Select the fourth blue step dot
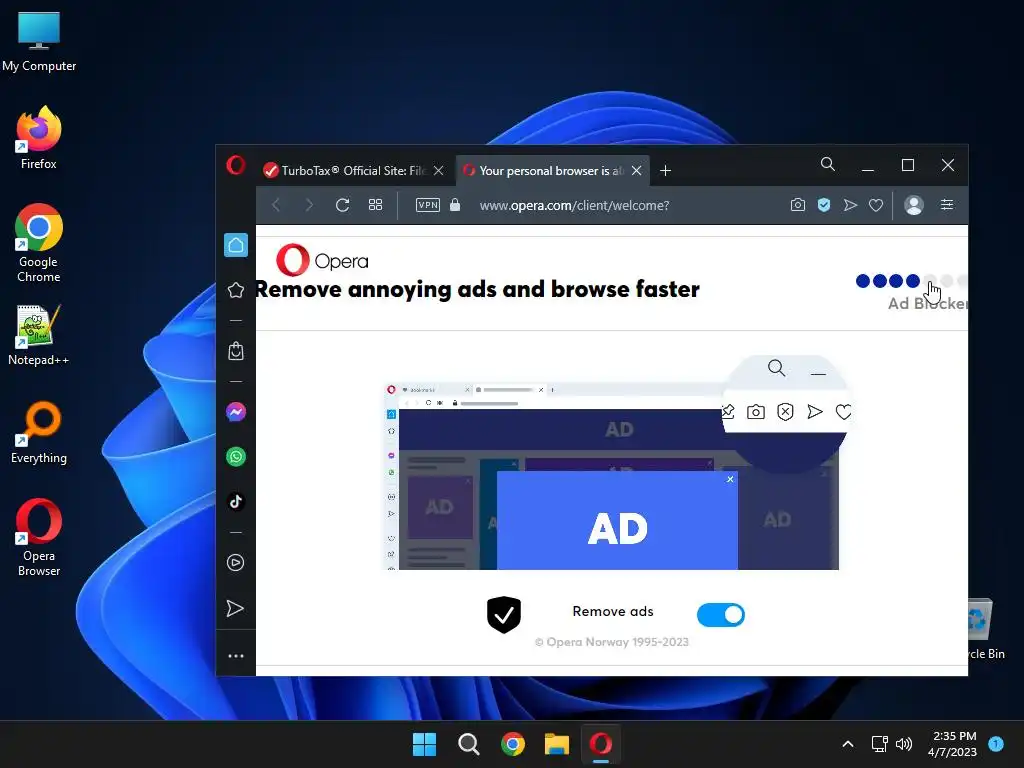 [913, 281]
